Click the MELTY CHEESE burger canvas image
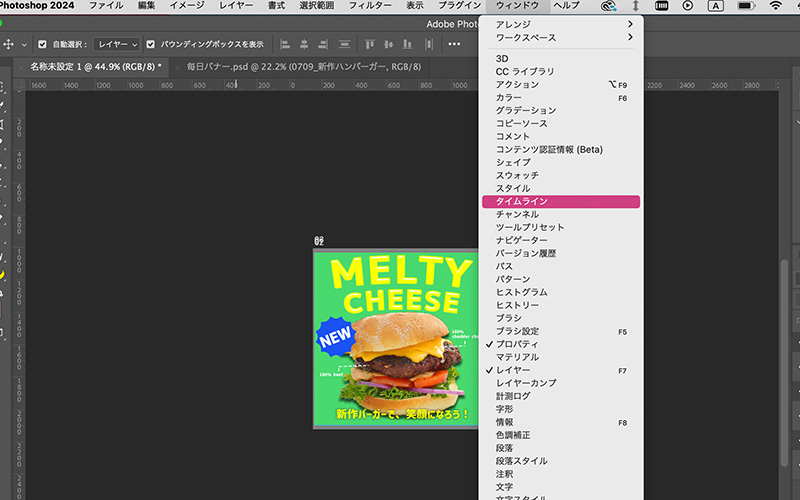Viewport: 800px width, 500px height. [x=397, y=338]
